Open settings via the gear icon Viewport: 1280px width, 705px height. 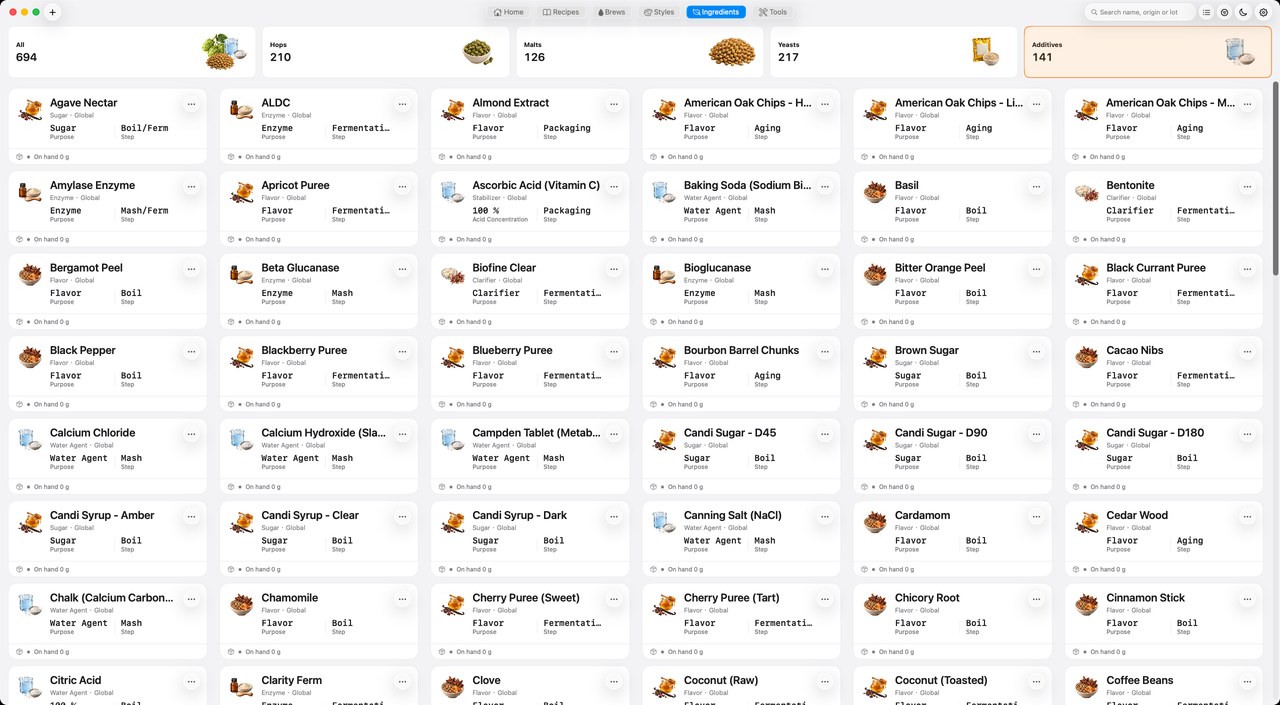pos(1263,12)
